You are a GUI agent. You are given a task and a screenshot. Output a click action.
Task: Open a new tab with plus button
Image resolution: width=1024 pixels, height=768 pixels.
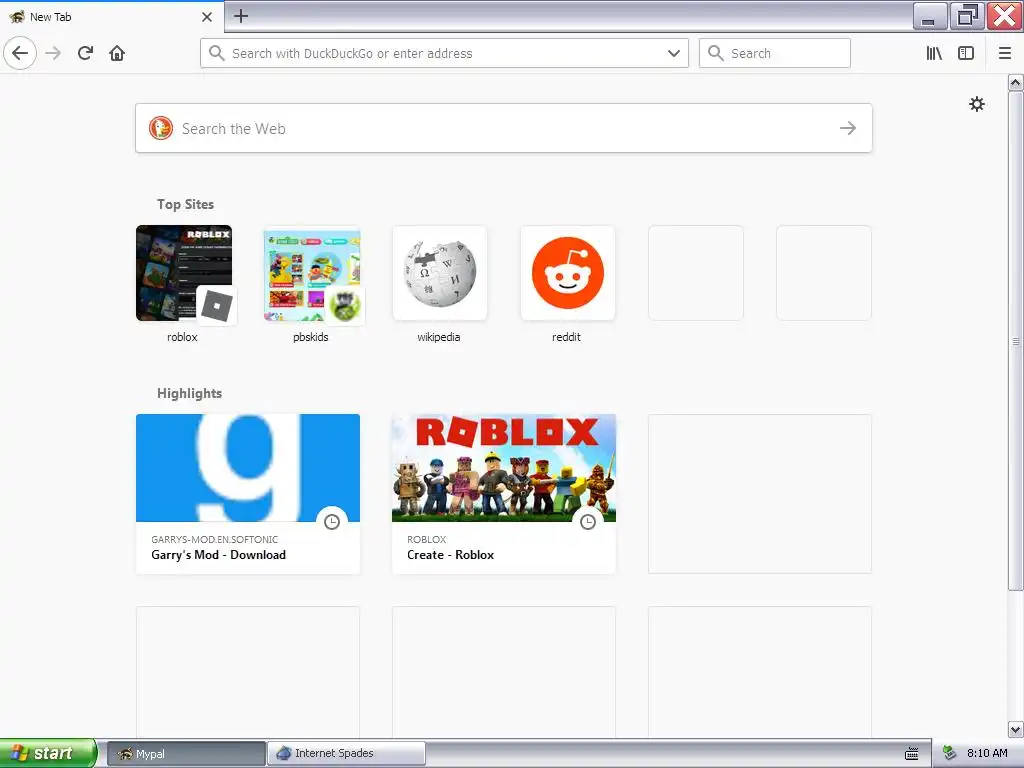coord(241,16)
